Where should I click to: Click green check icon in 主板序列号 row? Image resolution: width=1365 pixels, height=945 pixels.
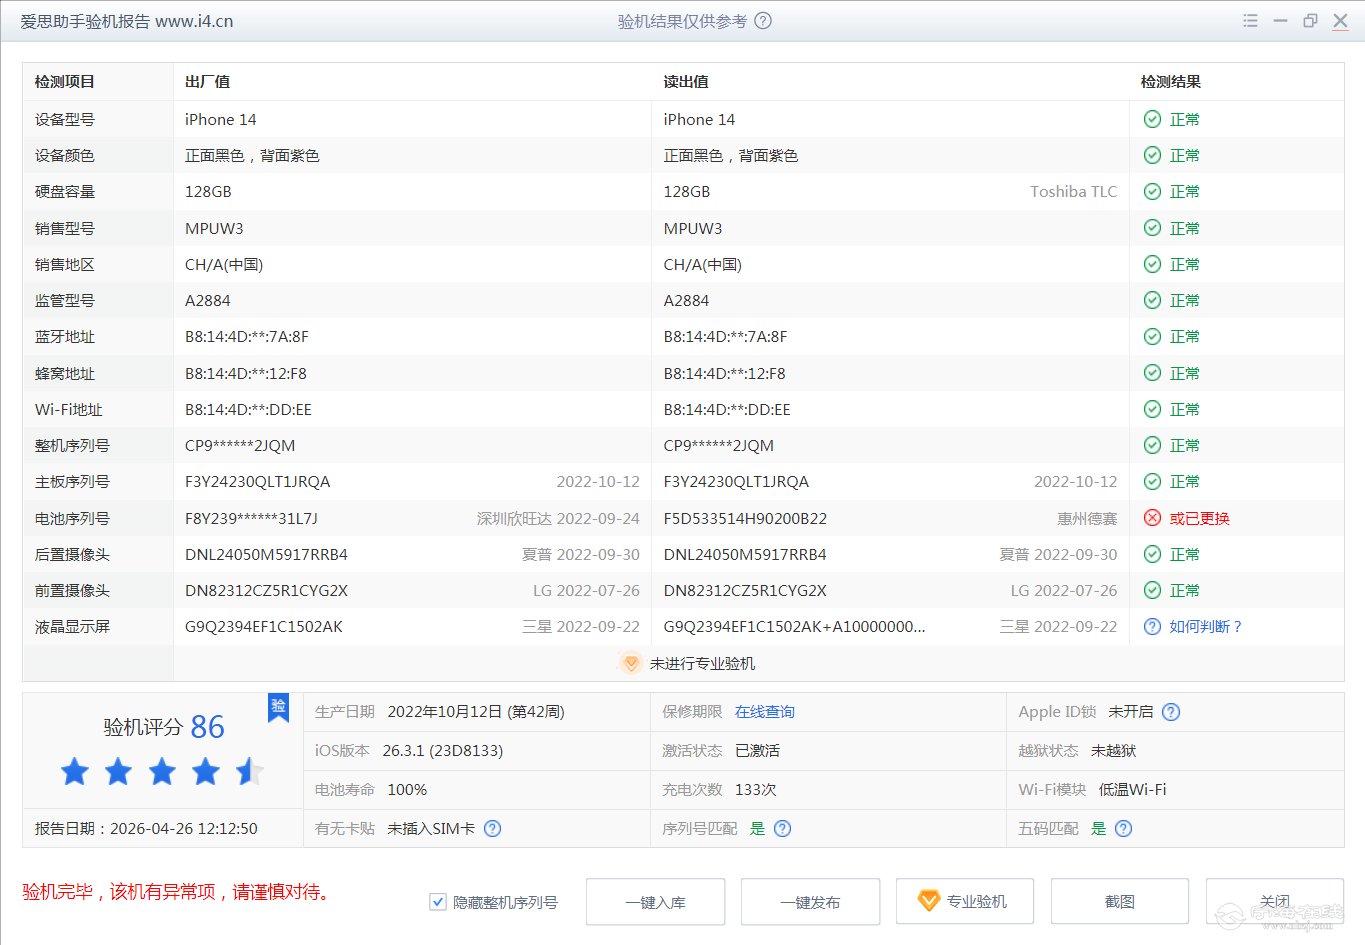1152,482
